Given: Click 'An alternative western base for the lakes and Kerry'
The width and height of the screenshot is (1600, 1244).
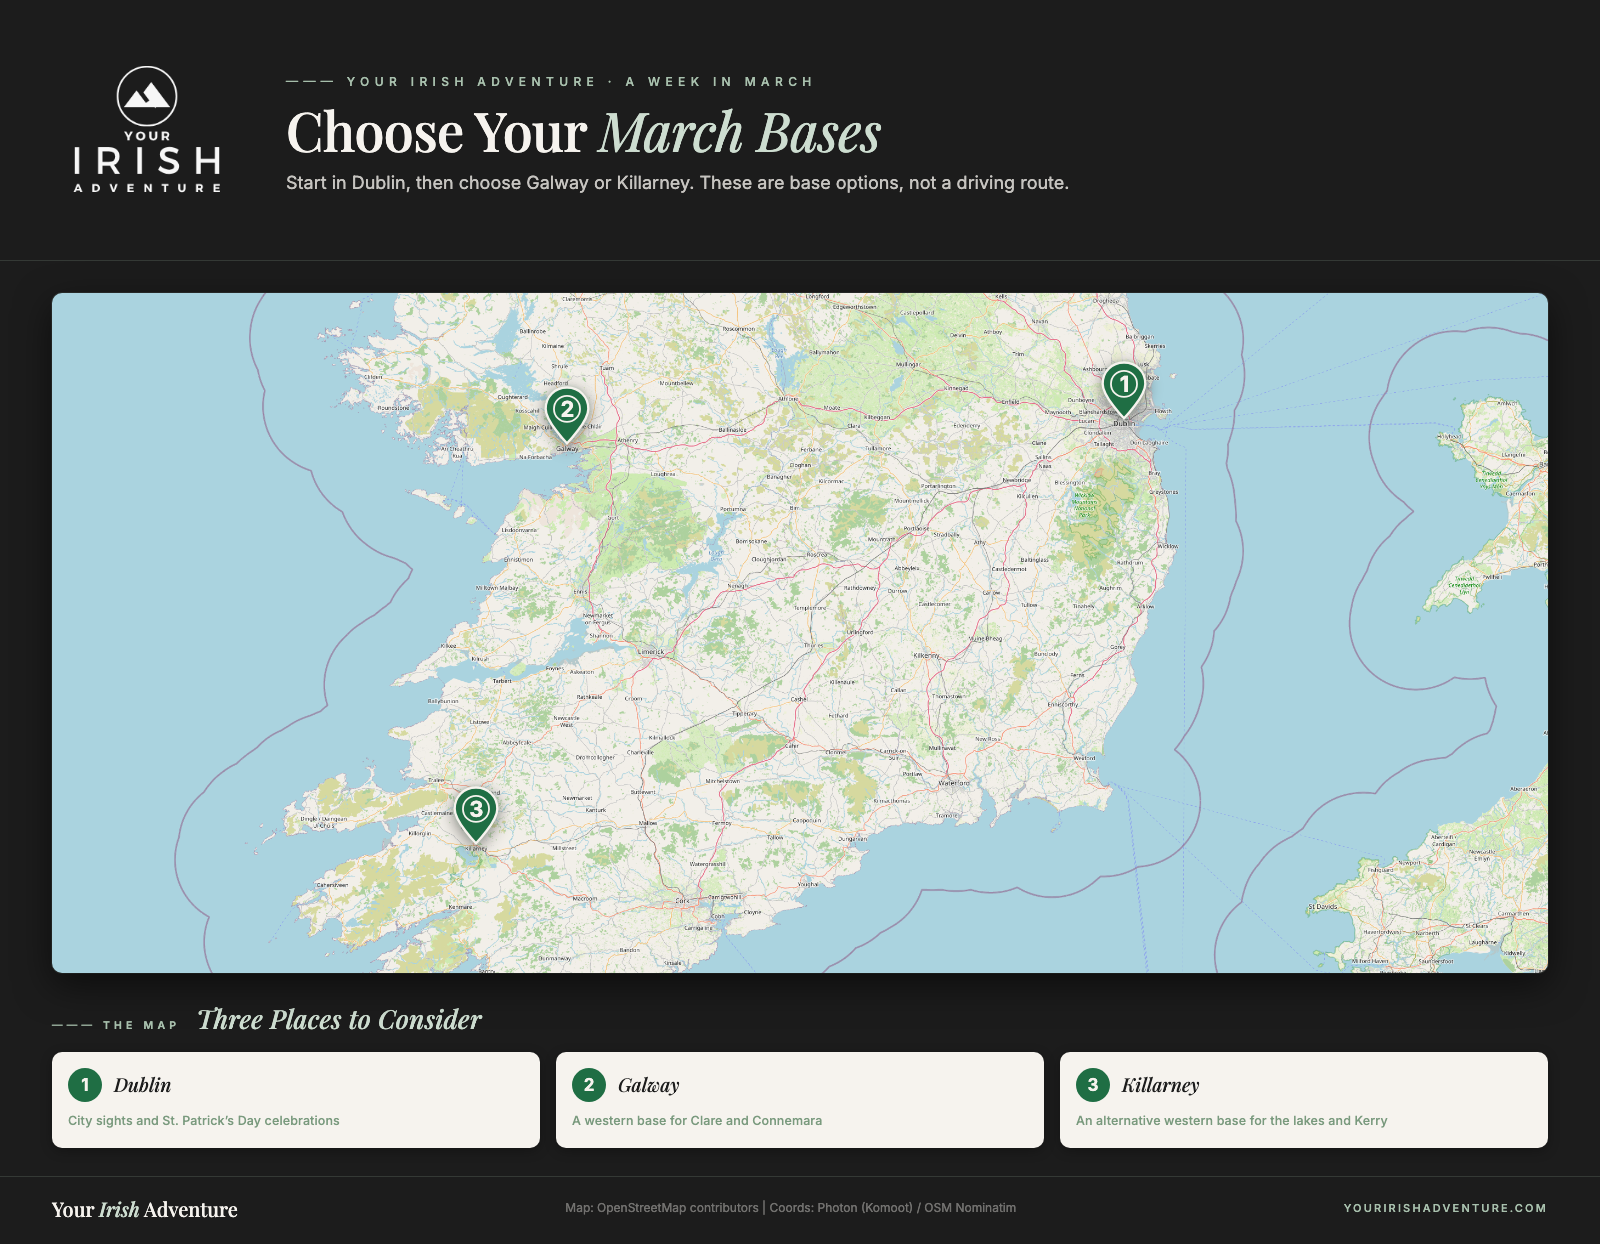Looking at the screenshot, I should (x=1232, y=1121).
